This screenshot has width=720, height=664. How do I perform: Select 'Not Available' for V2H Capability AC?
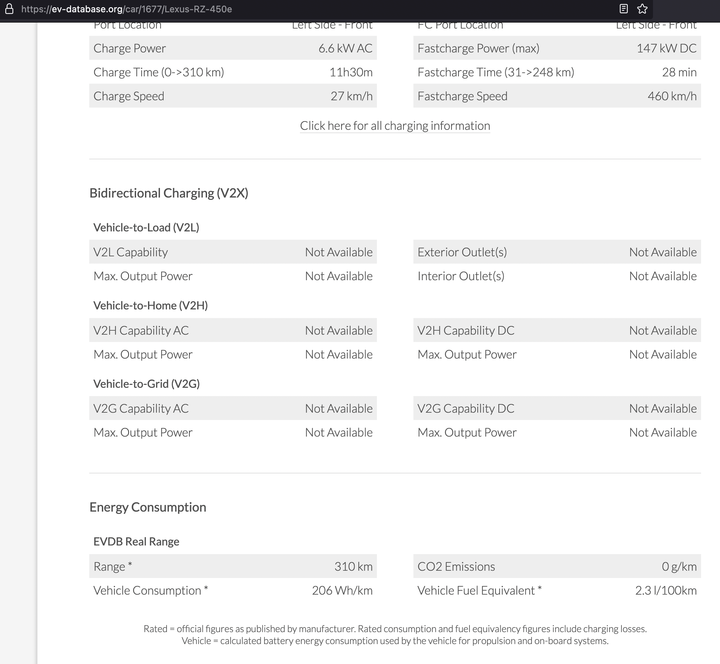click(339, 331)
